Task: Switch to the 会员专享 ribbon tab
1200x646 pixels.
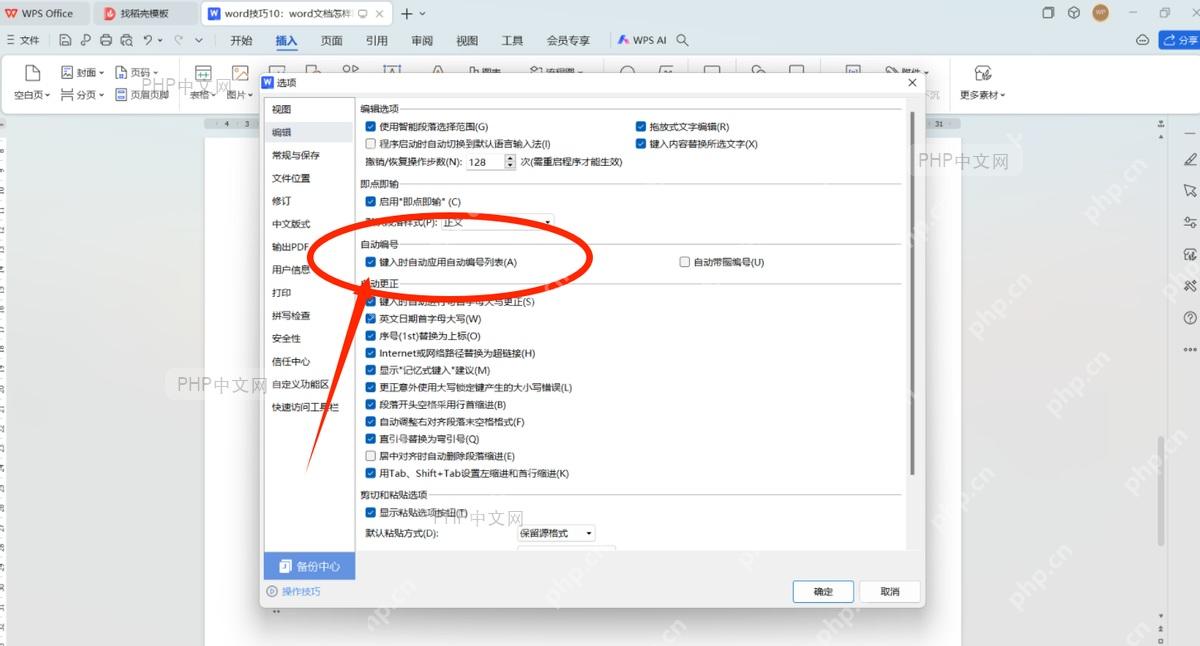Action: (568, 40)
